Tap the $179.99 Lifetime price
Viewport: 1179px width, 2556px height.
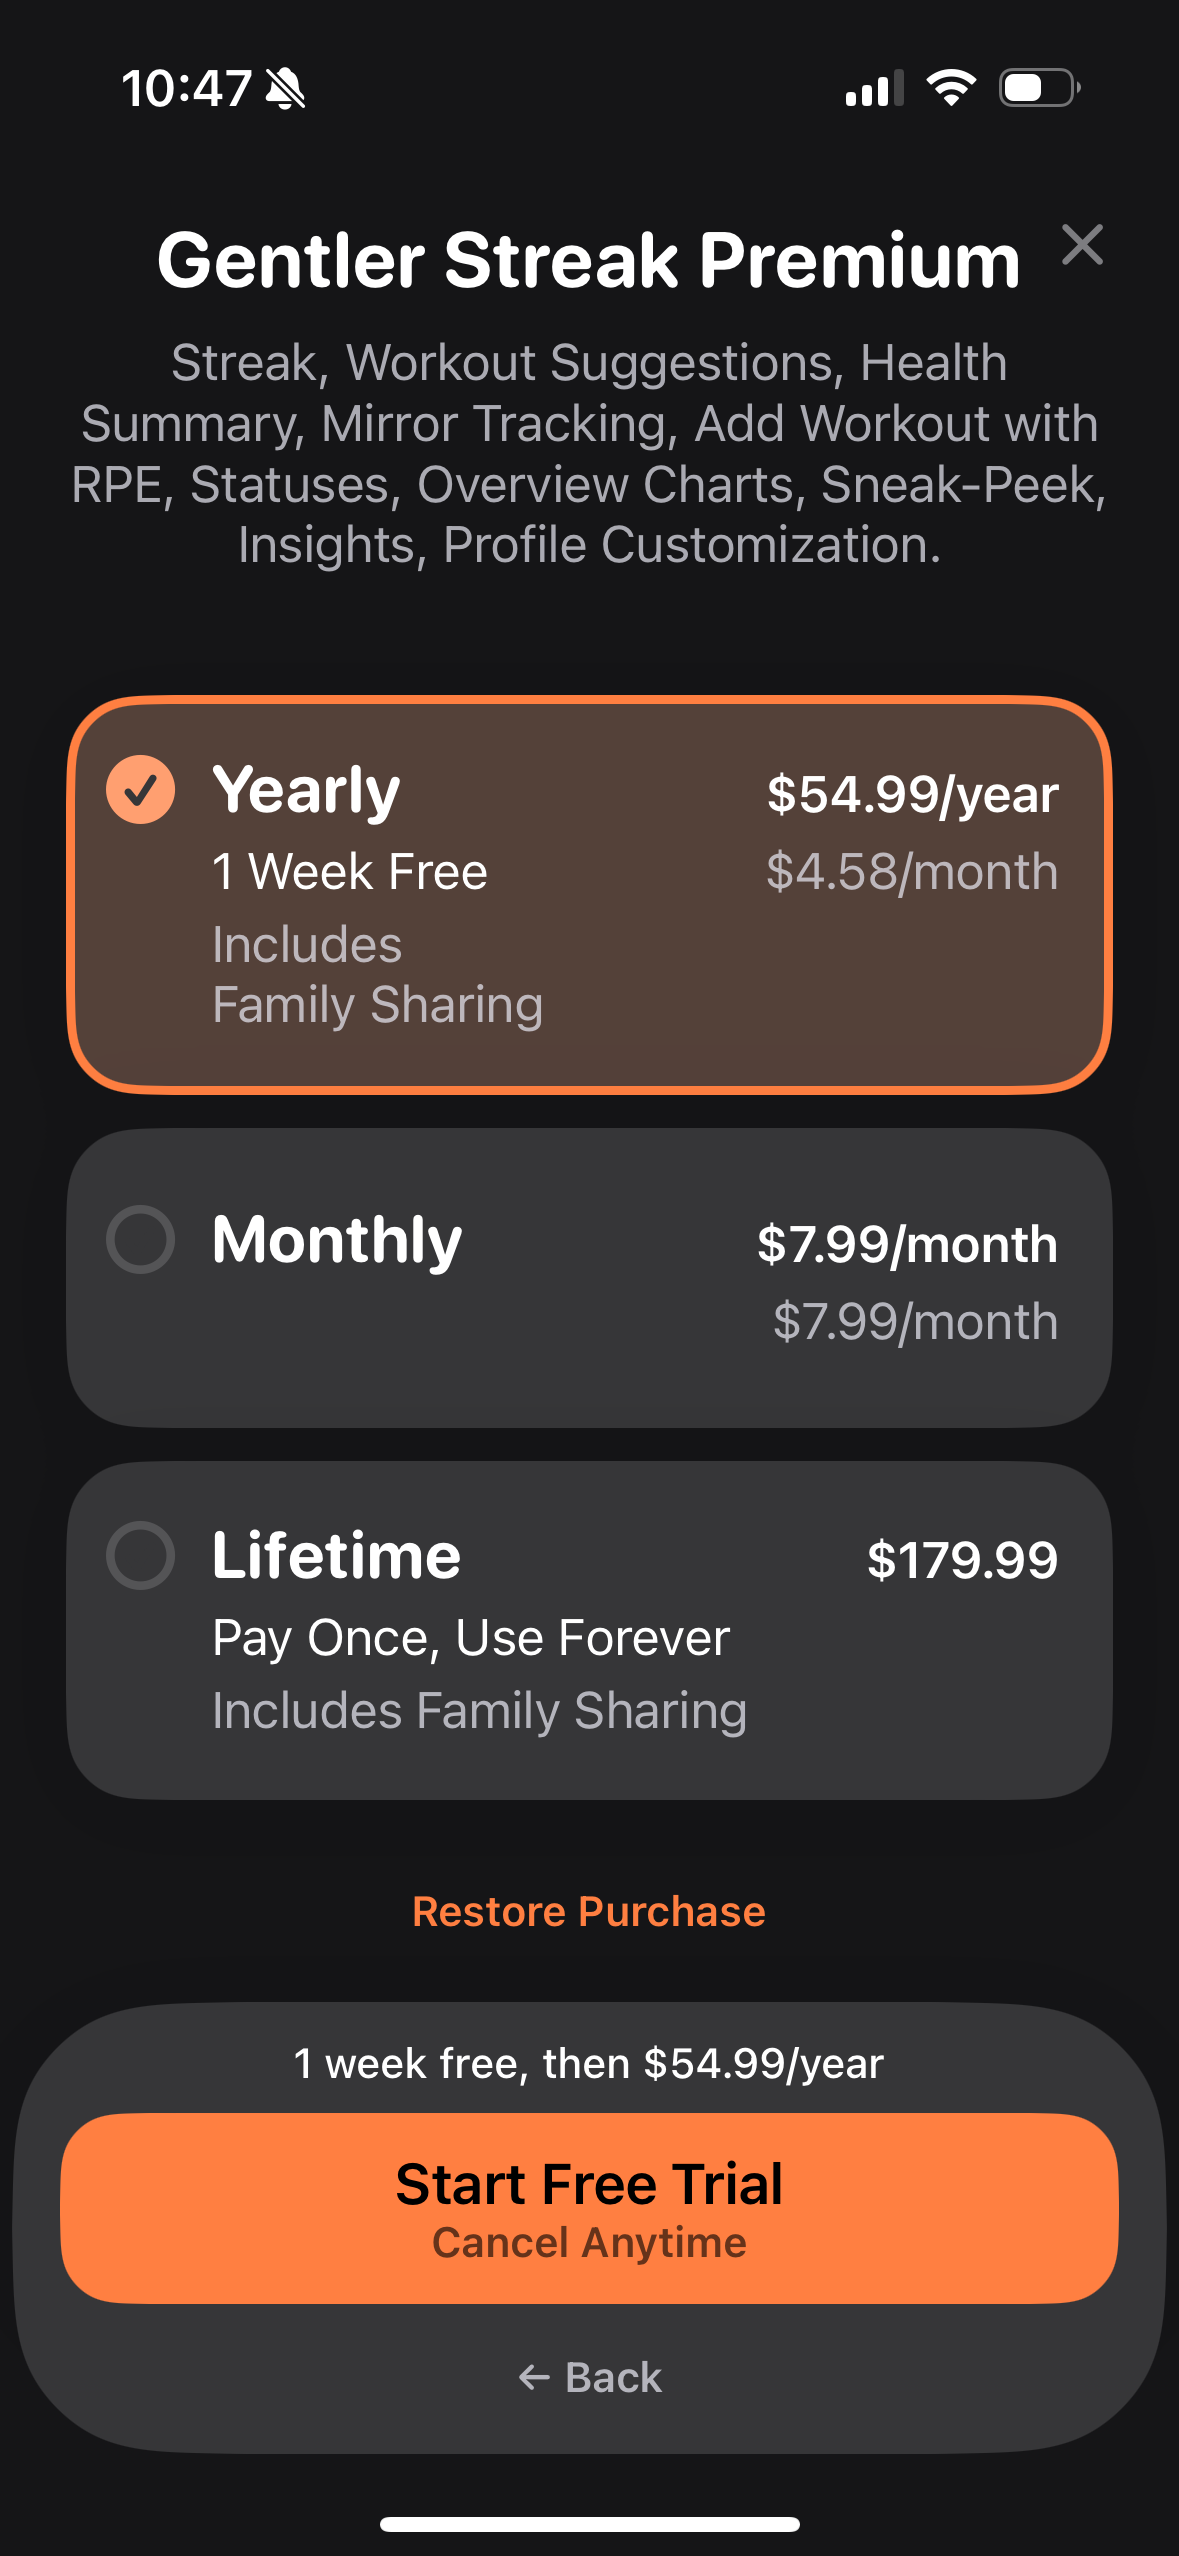pos(962,1560)
